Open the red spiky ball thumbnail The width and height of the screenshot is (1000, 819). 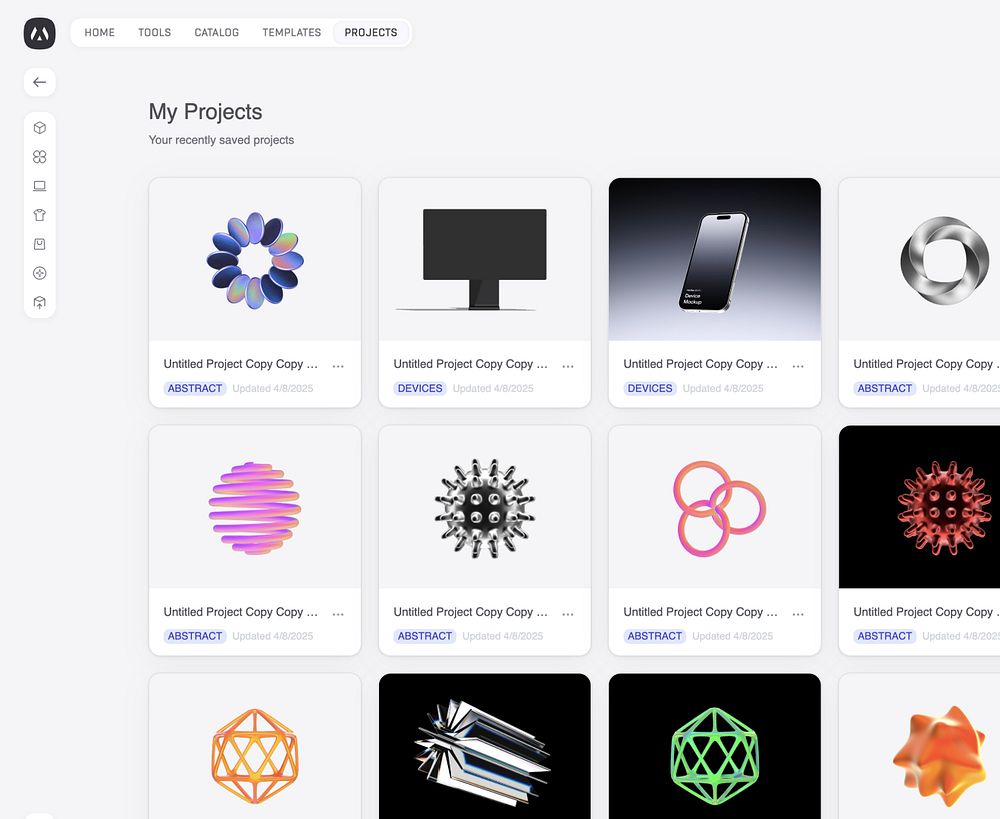pos(920,507)
